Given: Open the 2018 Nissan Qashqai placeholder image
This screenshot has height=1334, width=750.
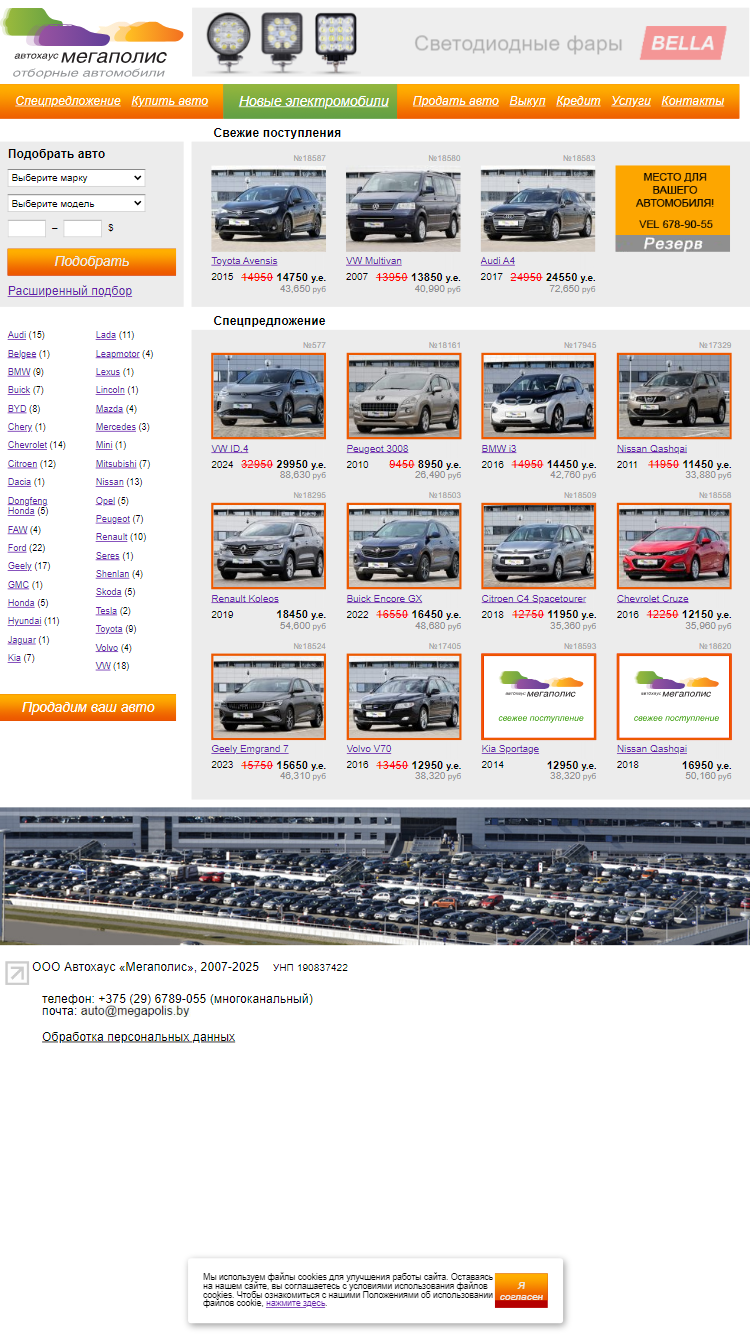Looking at the screenshot, I should 674,697.
